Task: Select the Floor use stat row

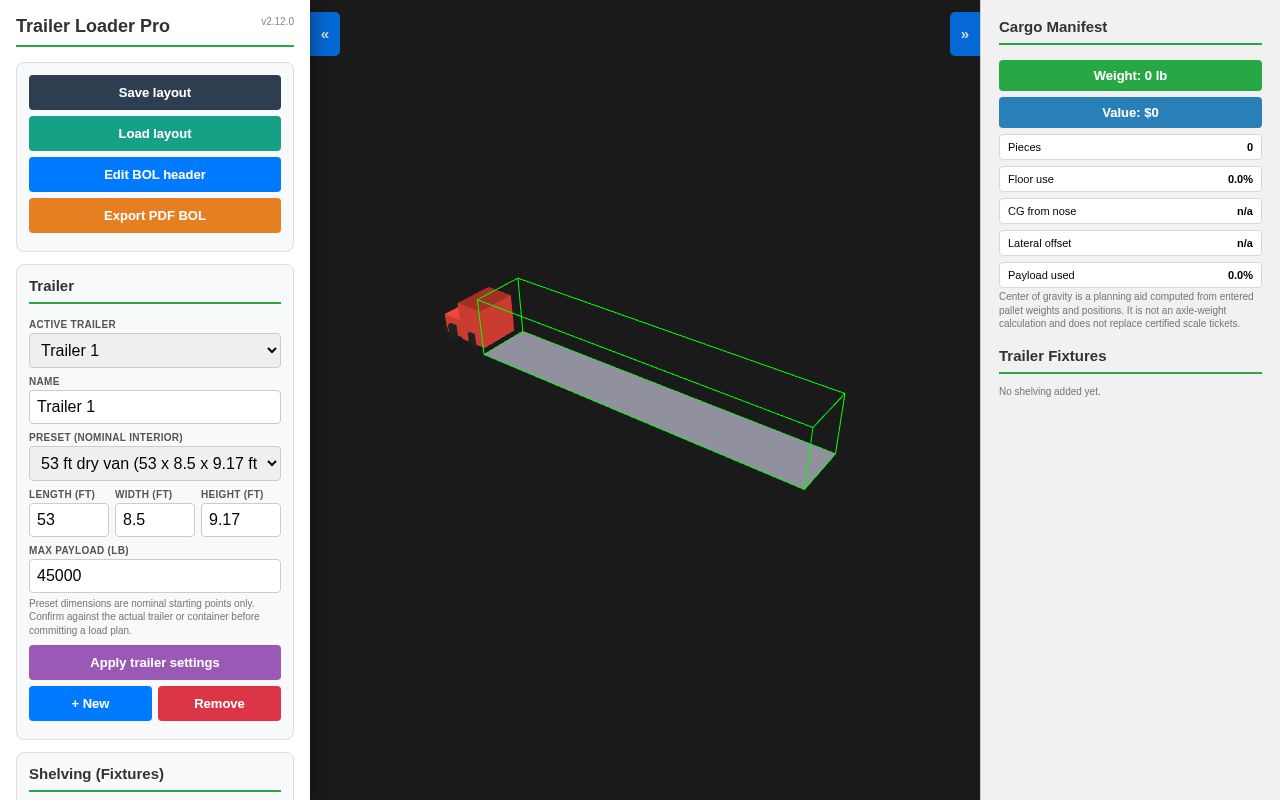Action: pyautogui.click(x=1130, y=179)
